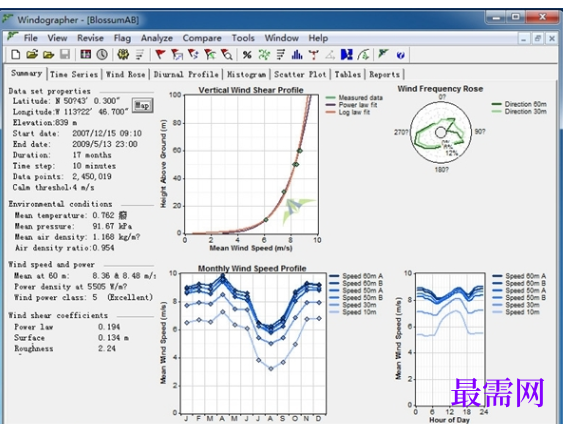Click the yellow gear configure icon

coord(123,55)
